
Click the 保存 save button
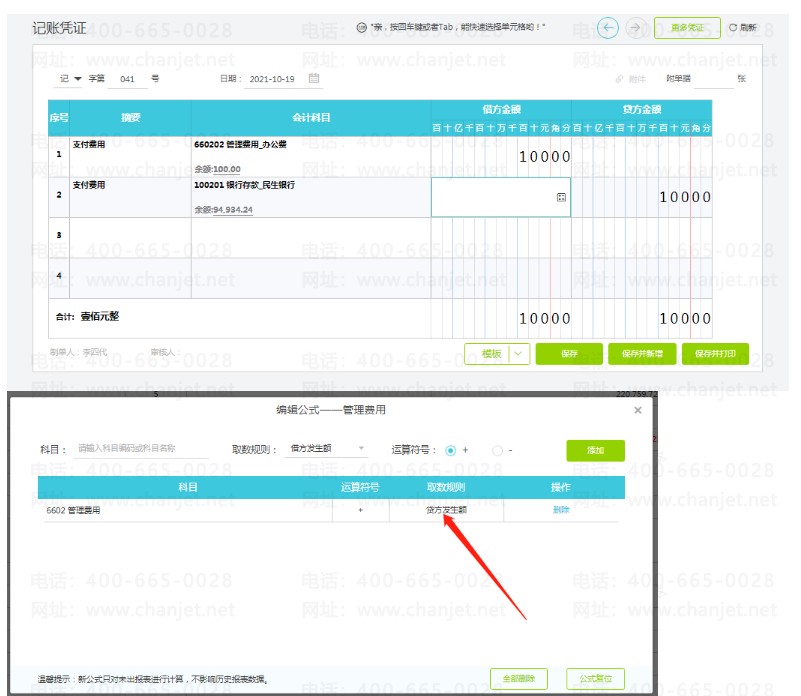[569, 354]
